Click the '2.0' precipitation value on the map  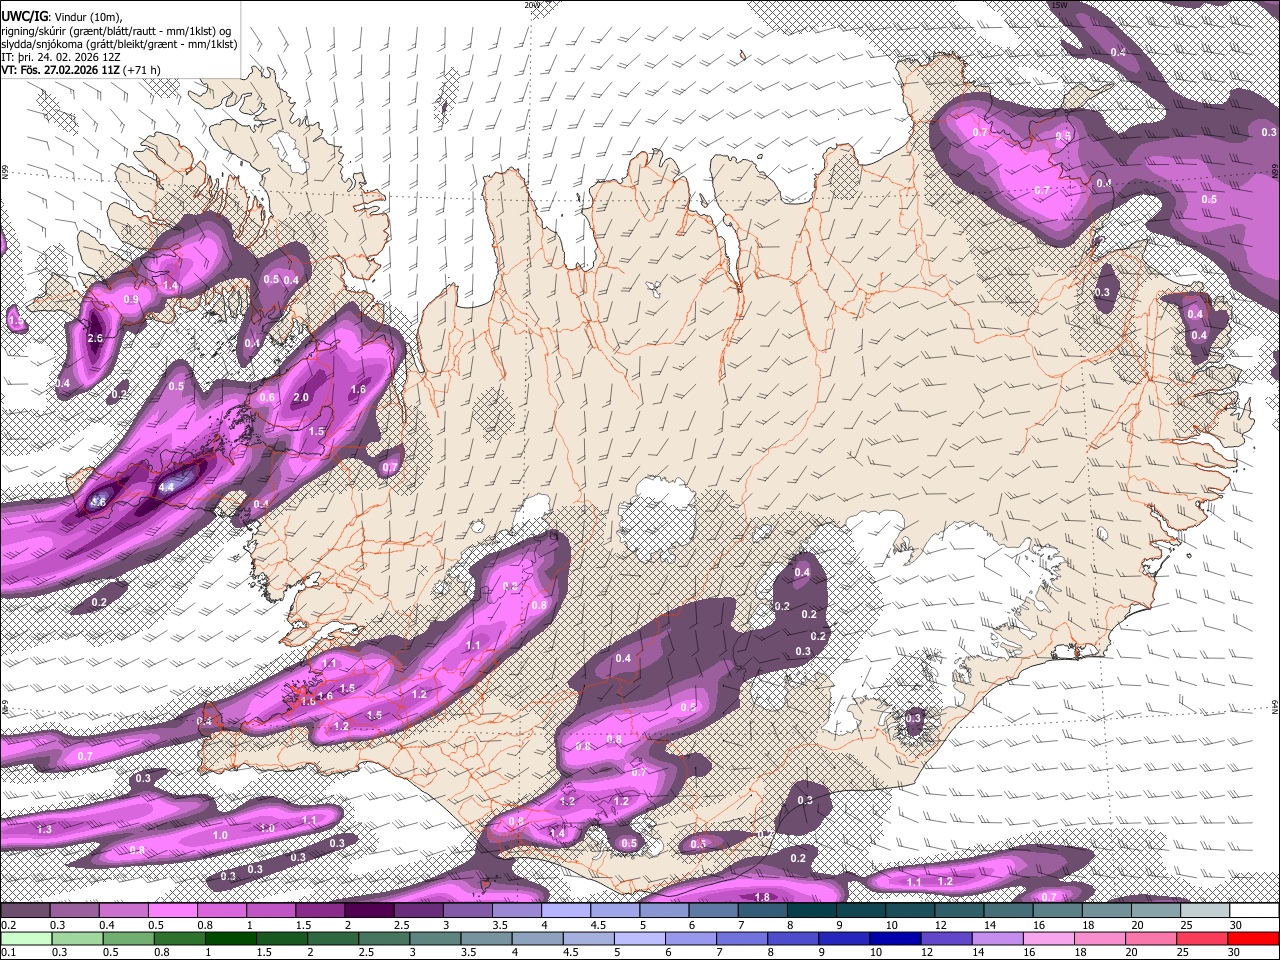[x=301, y=398]
